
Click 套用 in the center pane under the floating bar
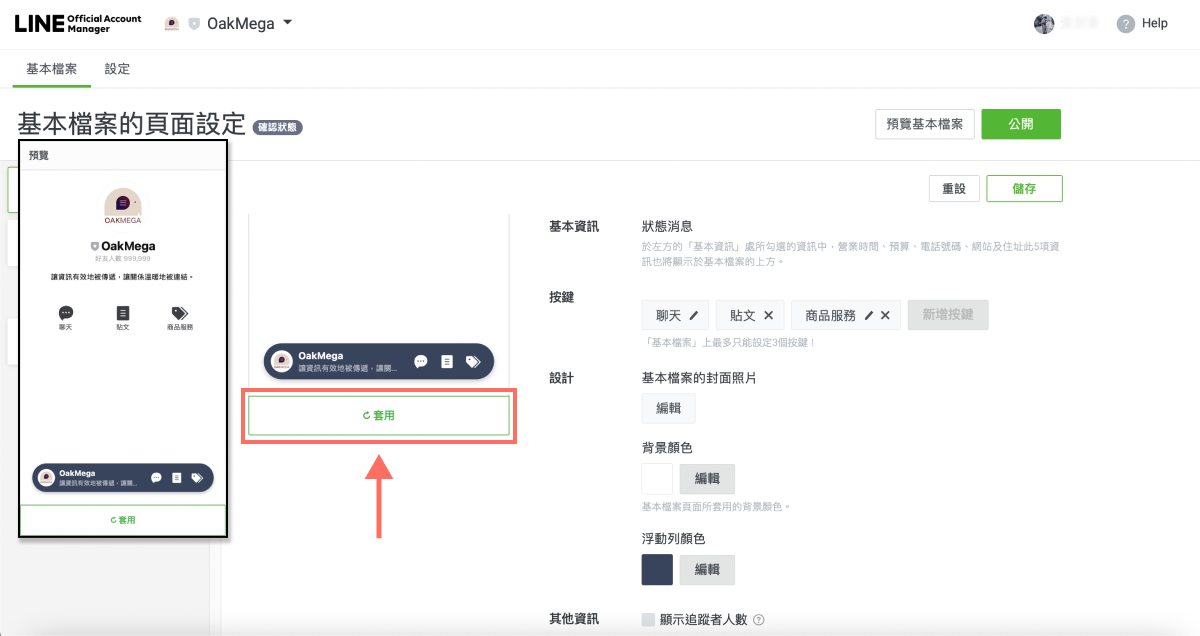(x=379, y=415)
